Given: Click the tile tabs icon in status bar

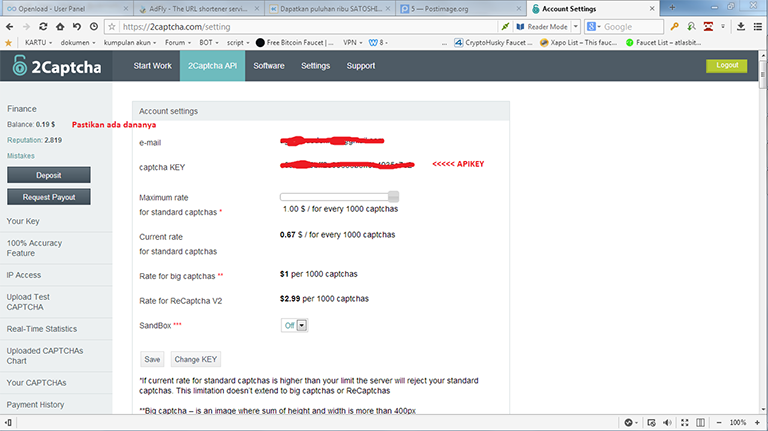Looking at the screenshot, I should [701, 422].
